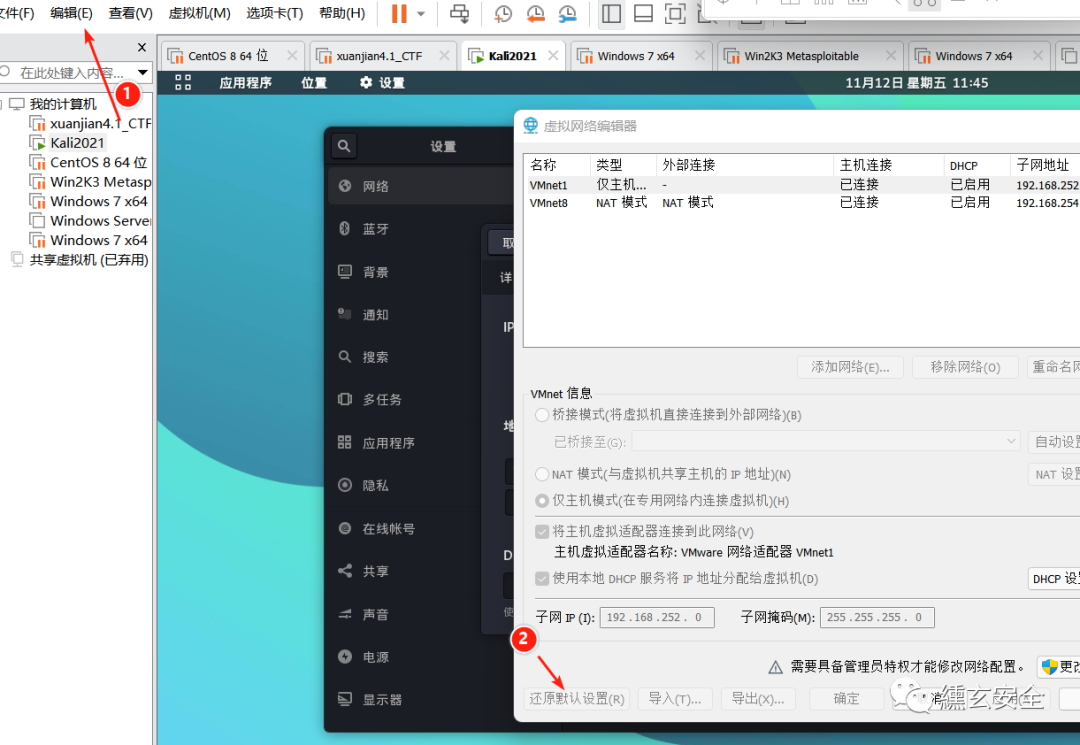Take a snapshot using the clock-plus icon
This screenshot has height=745, width=1080.
(x=503, y=13)
